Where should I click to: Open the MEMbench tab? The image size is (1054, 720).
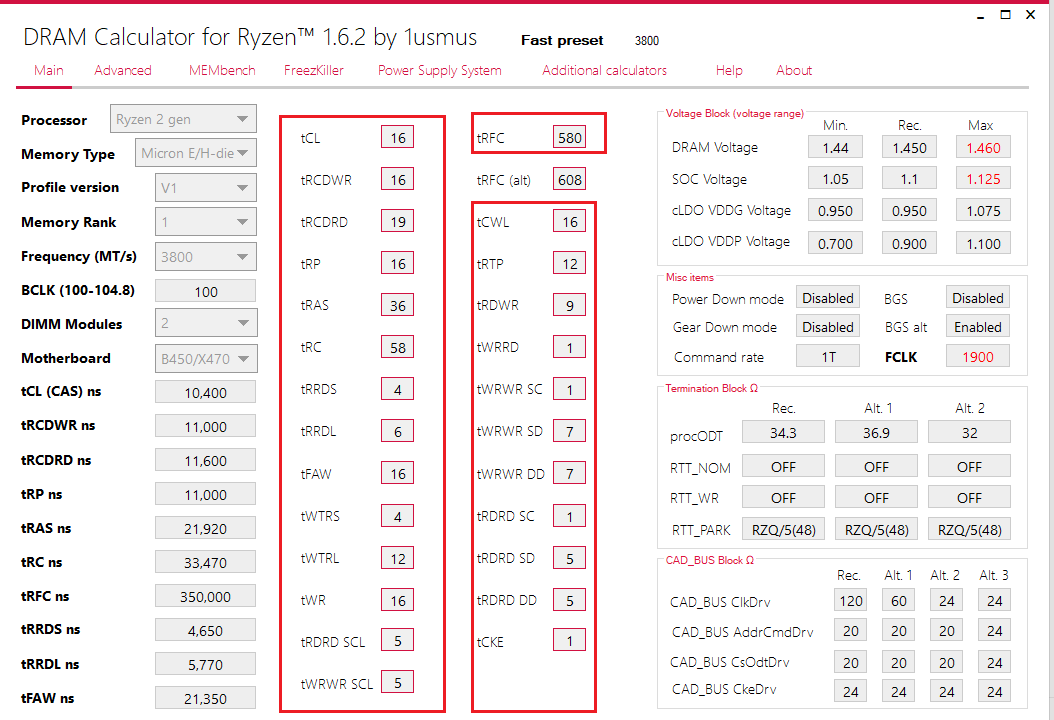click(222, 71)
